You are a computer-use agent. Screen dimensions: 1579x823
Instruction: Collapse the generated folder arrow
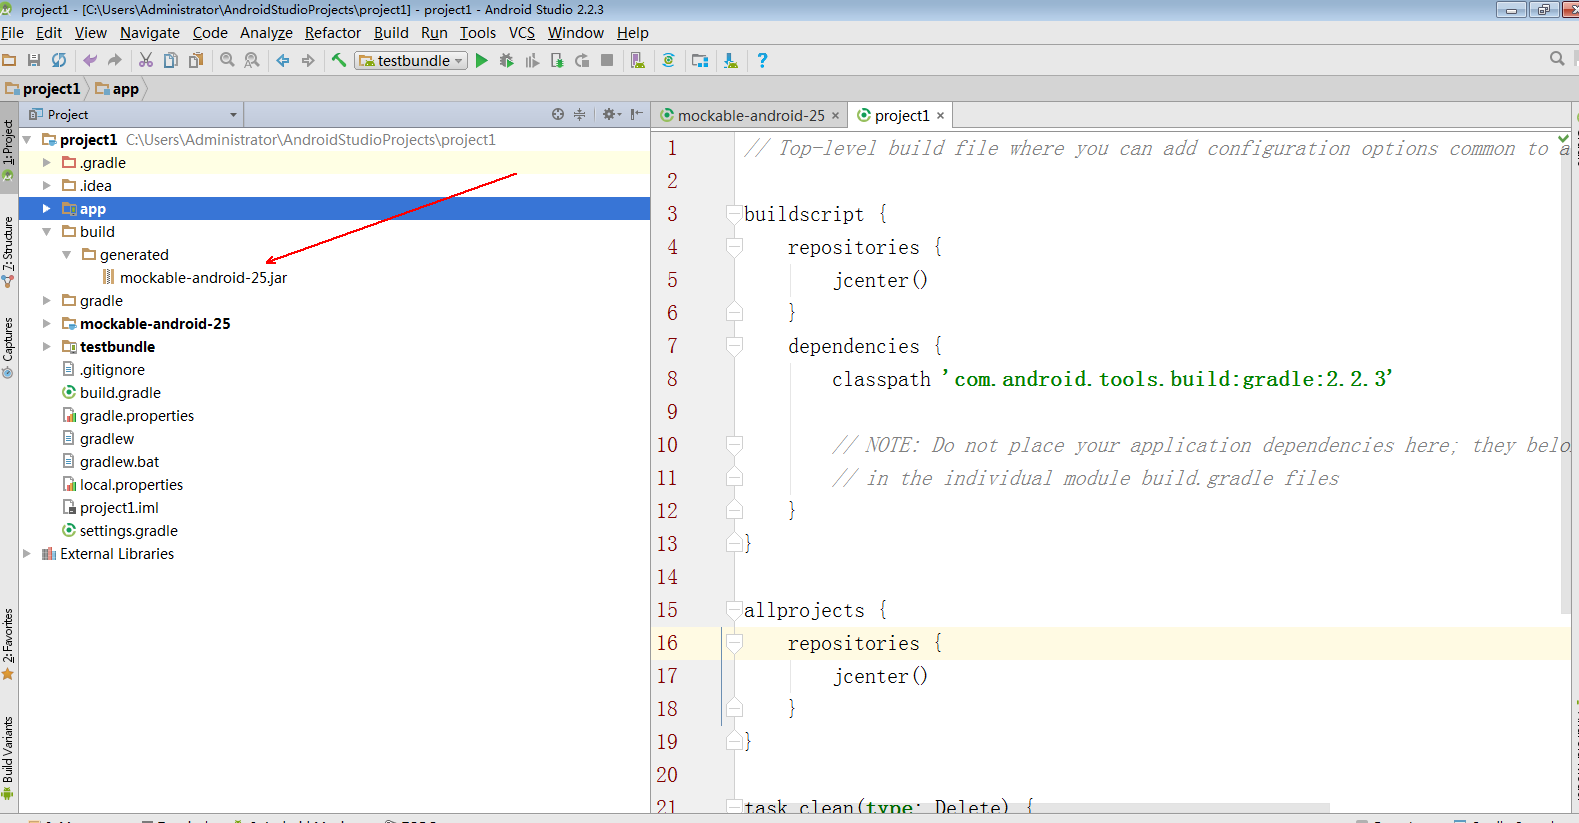66,255
